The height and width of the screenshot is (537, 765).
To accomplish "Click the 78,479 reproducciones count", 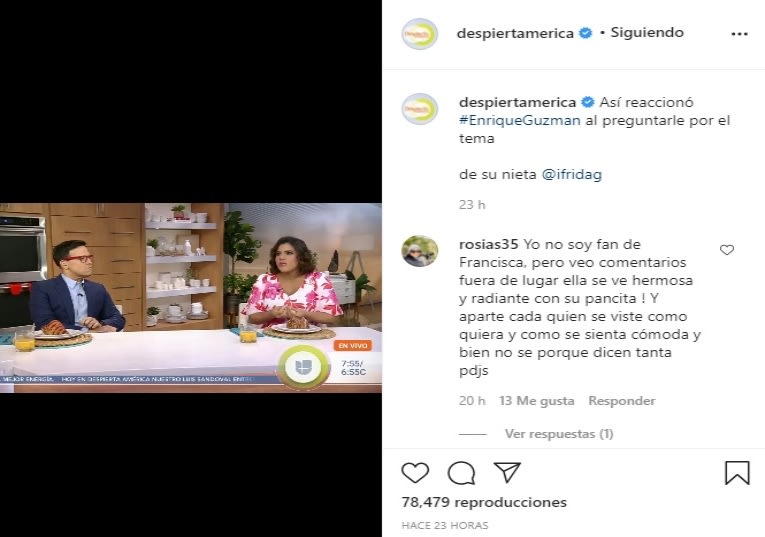I will point(484,502).
